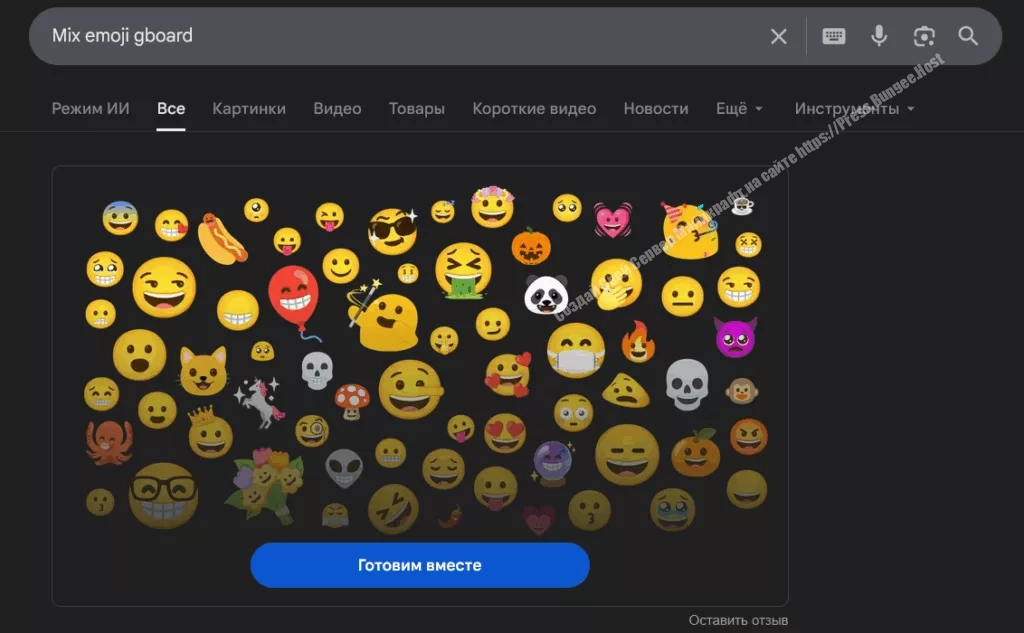
Task: Open the Видео tab
Action: coord(337,108)
